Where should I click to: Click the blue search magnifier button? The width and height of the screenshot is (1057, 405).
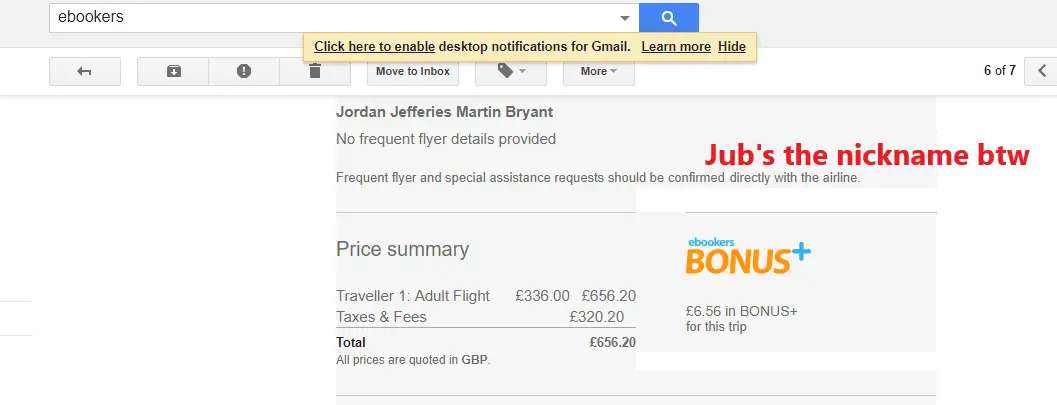[x=668, y=18]
